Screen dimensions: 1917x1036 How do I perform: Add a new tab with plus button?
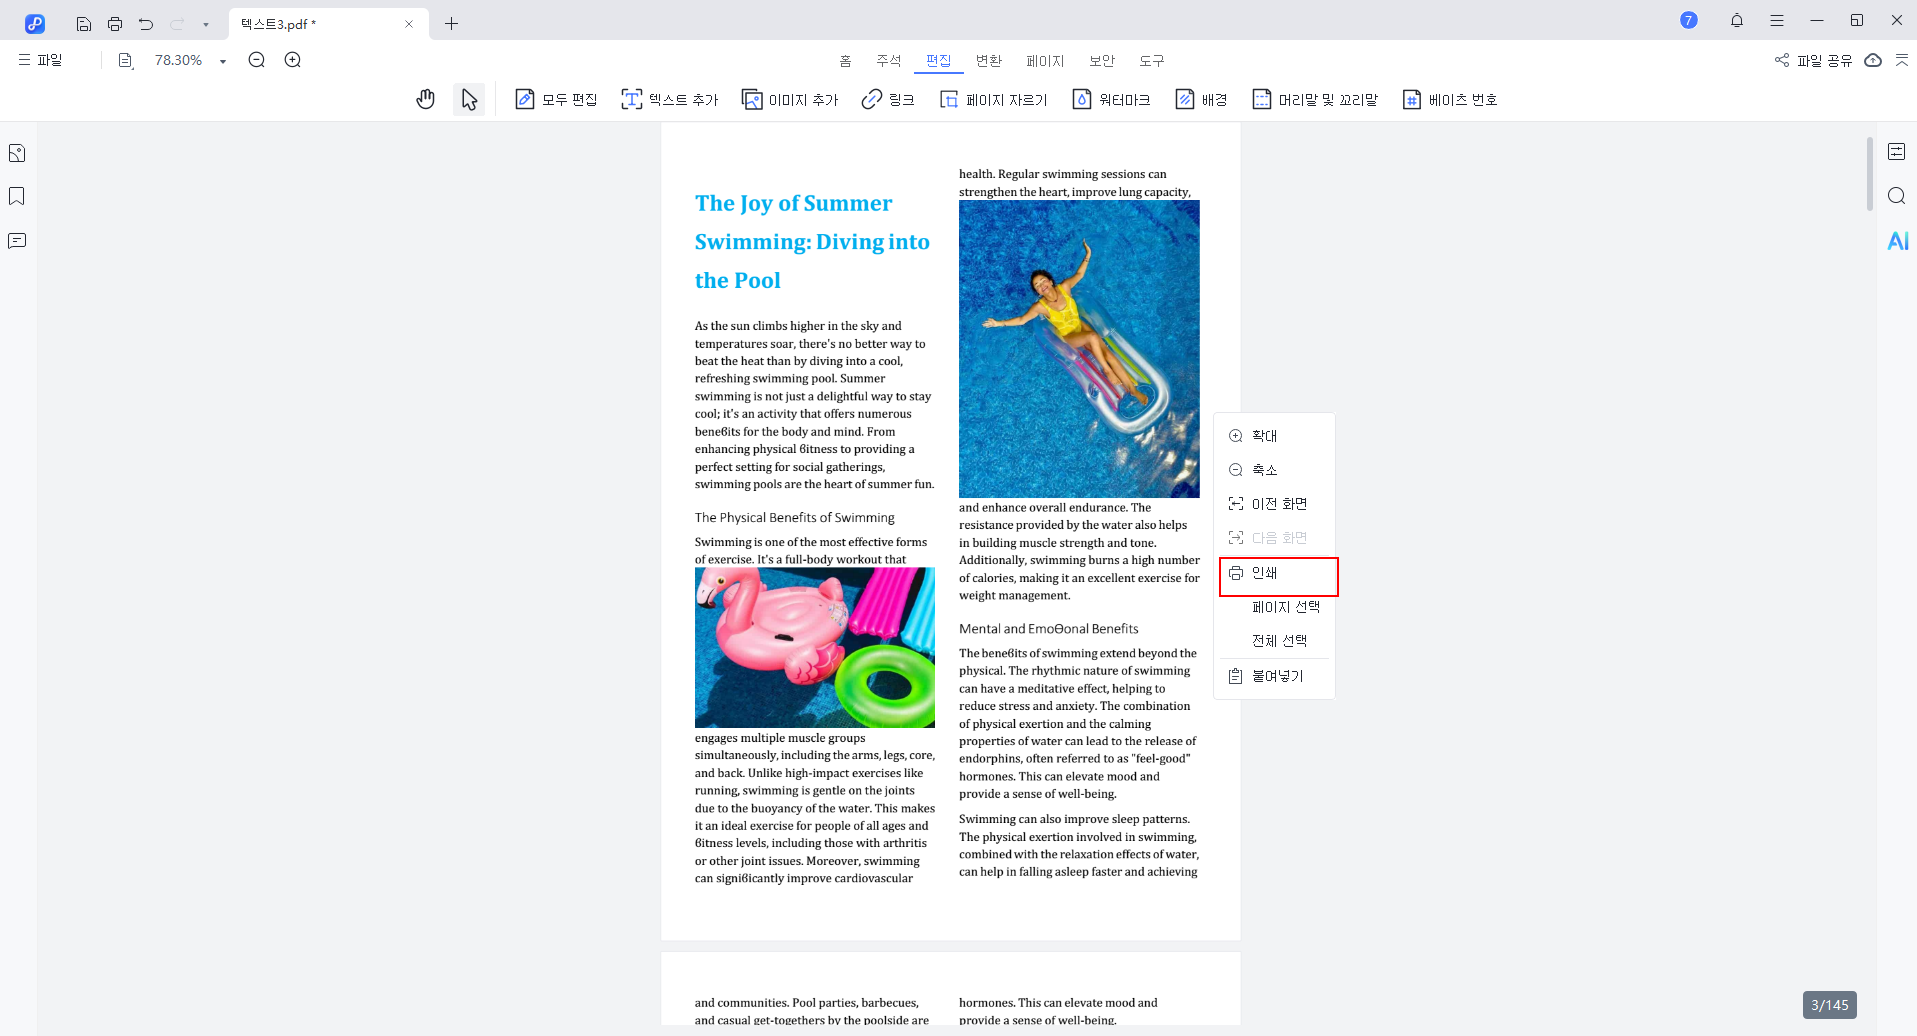click(x=452, y=24)
